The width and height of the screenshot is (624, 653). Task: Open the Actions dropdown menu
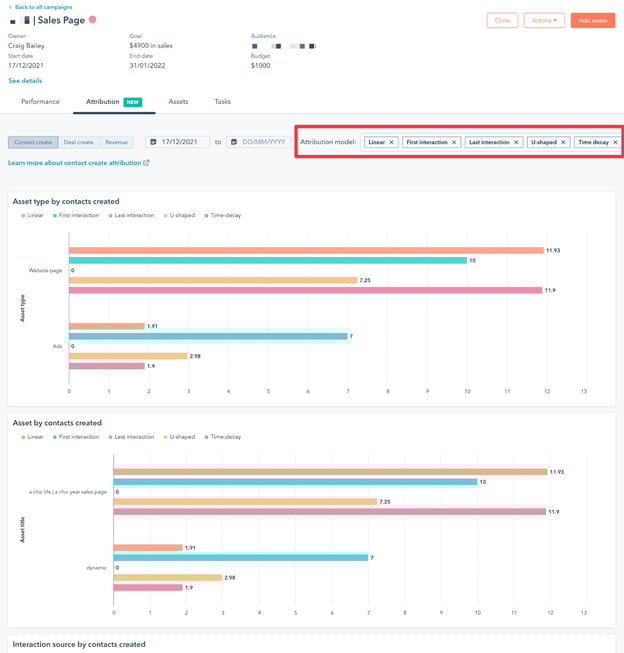544,20
